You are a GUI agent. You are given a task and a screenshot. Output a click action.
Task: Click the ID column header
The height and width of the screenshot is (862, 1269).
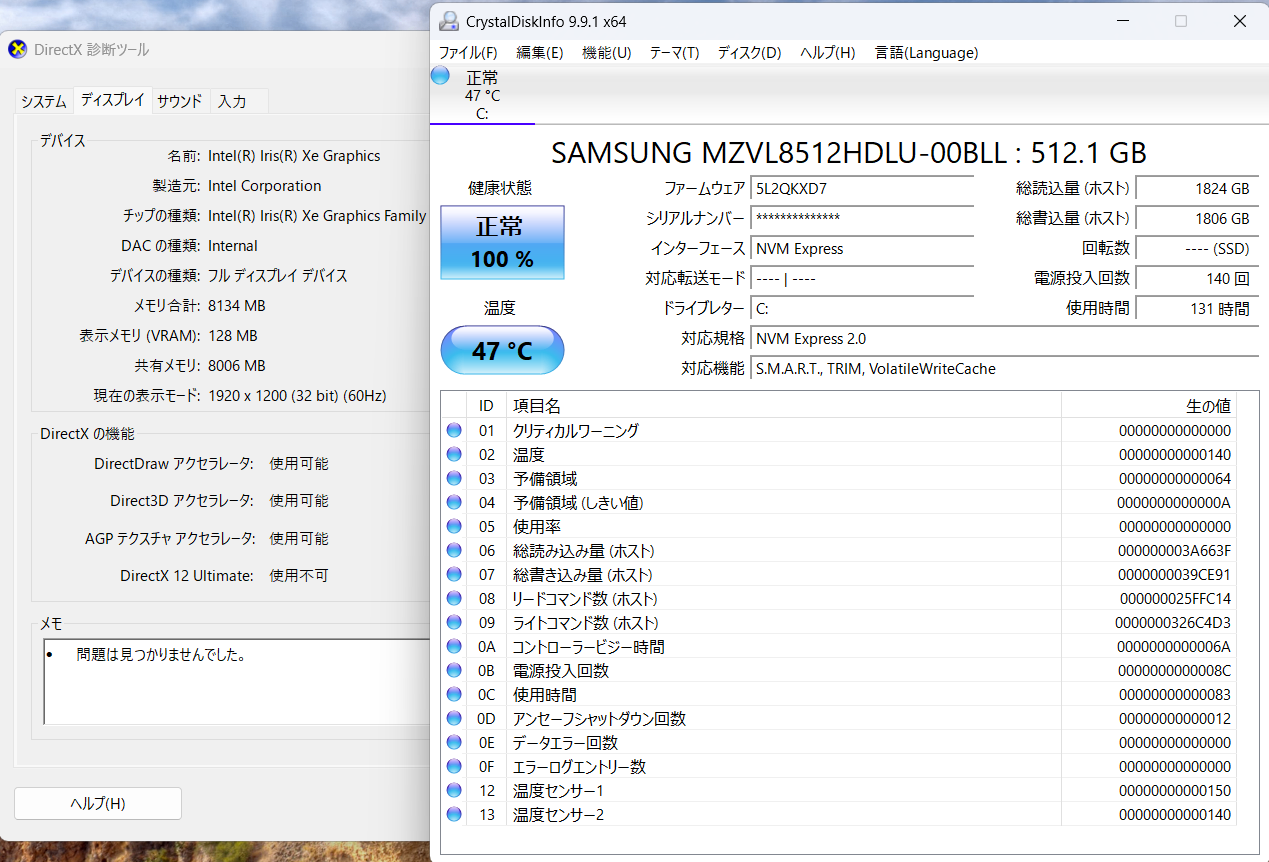486,405
